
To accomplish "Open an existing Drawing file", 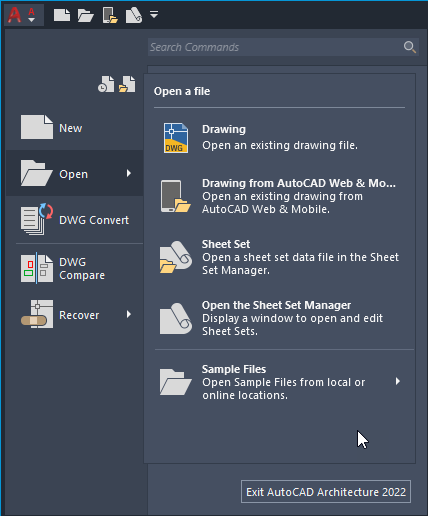I will tap(280, 137).
